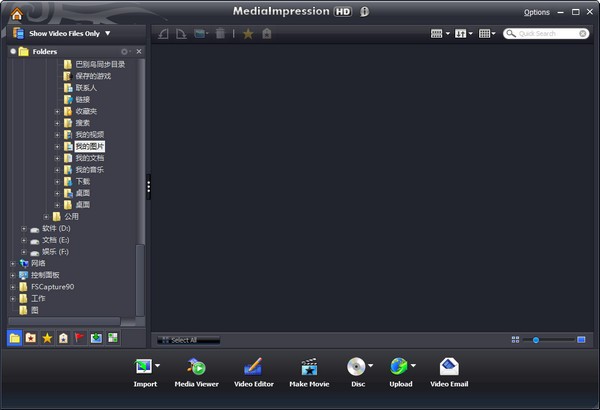This screenshot has height=410, width=600.
Task: Expand the FSCapture90 folder
Action: 13,287
